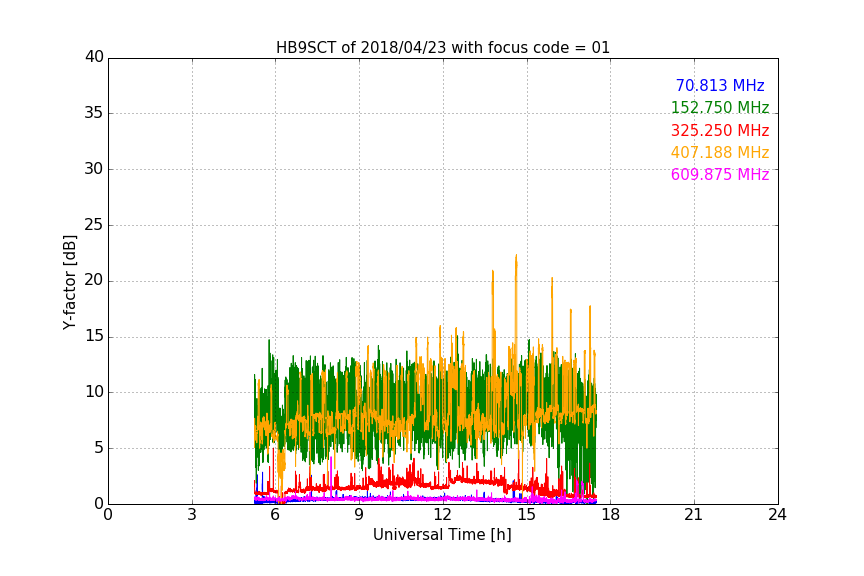Screen dimensions: 864x576
Task: Click the y-axis tick label 10
Action: 94,392
